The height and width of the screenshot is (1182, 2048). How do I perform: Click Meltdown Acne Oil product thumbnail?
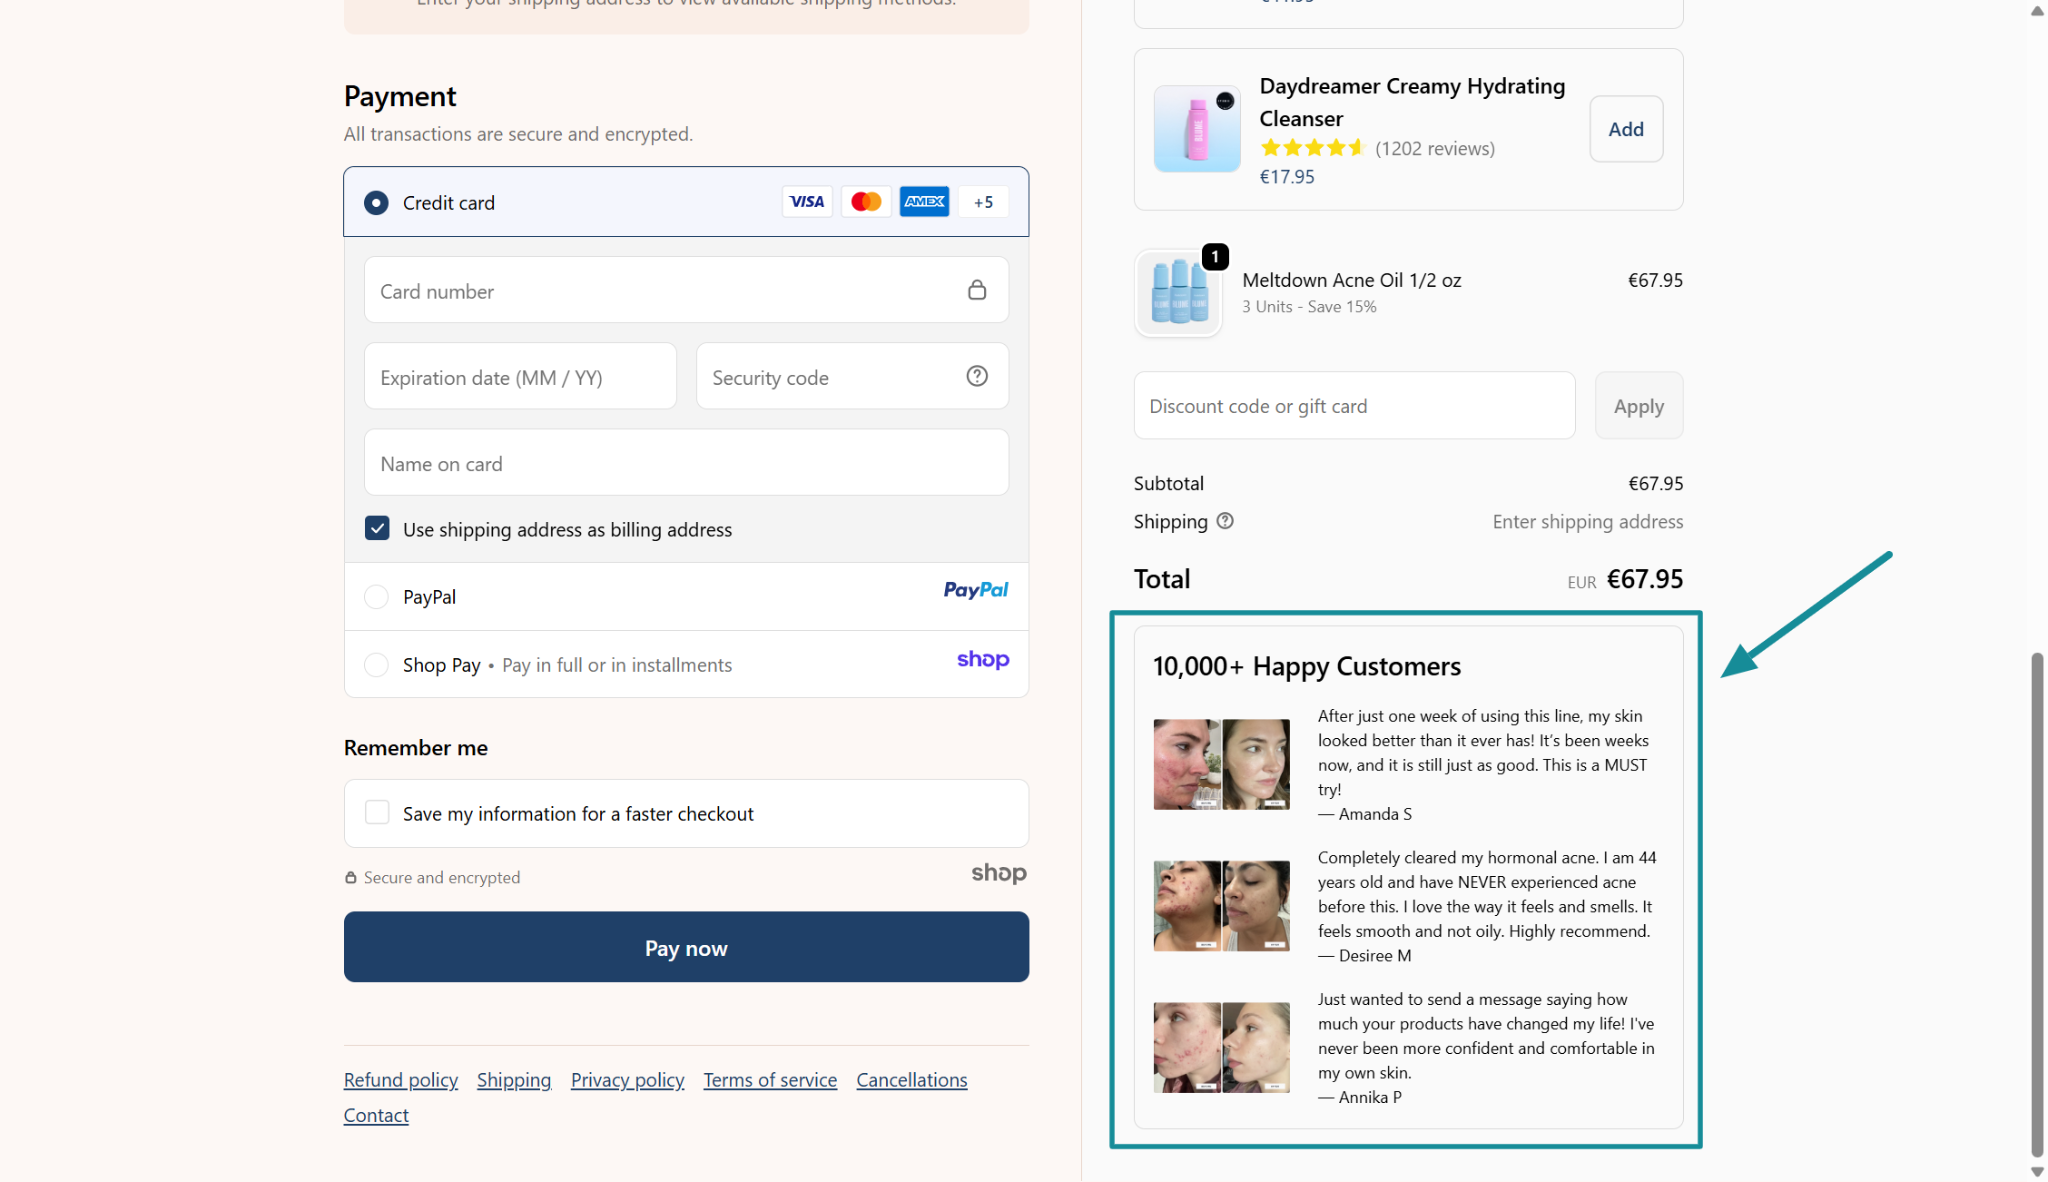1179,293
